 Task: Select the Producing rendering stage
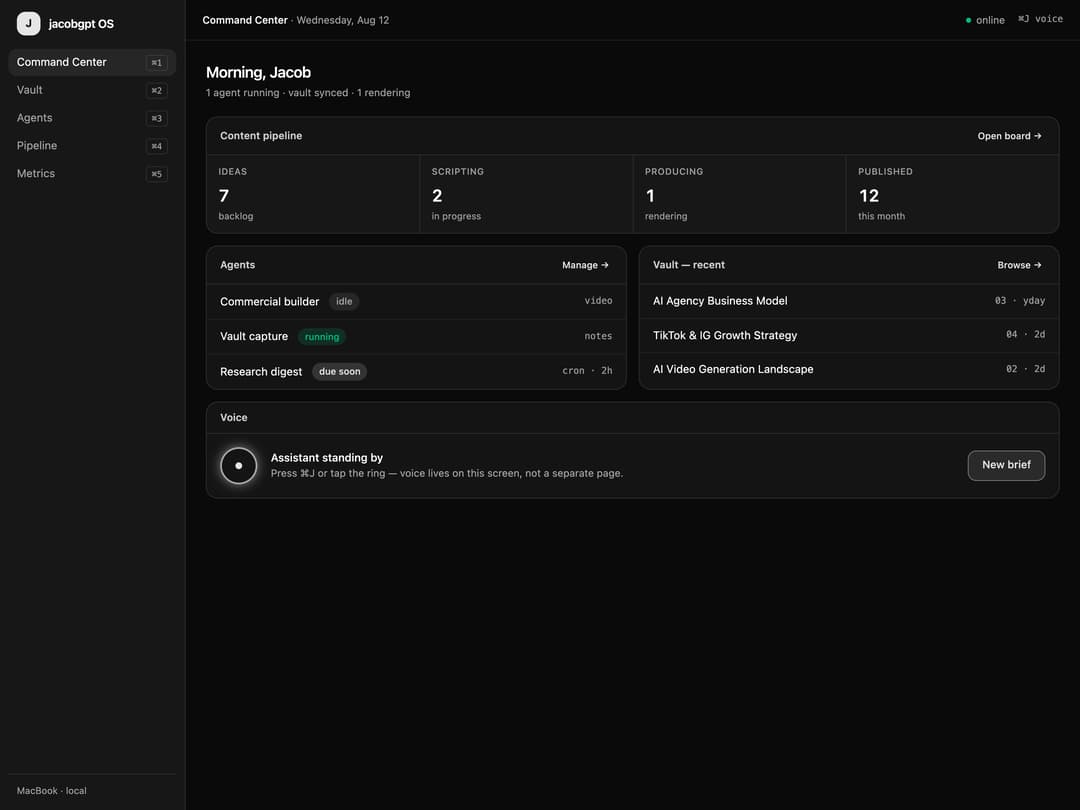pos(739,194)
